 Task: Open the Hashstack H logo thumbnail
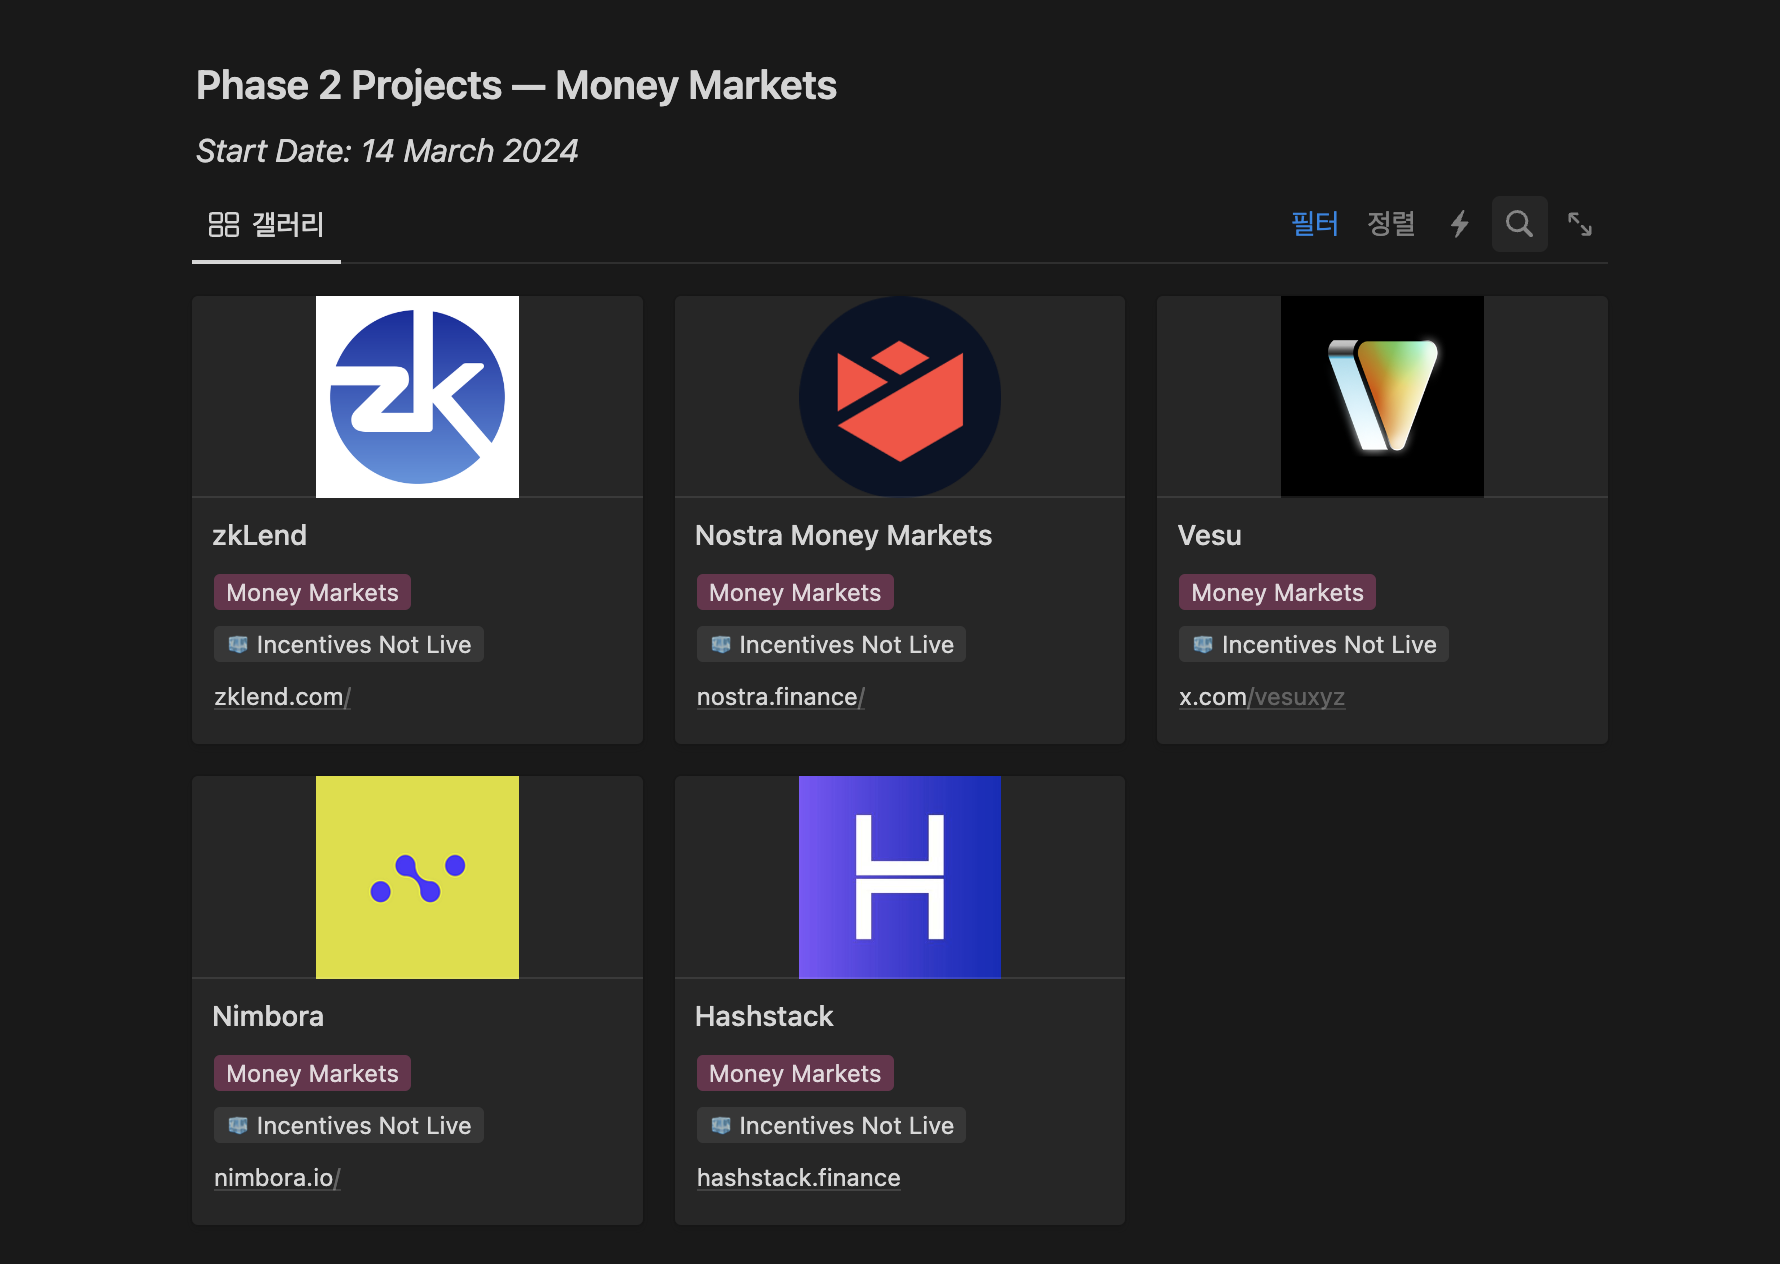pyautogui.click(x=900, y=877)
